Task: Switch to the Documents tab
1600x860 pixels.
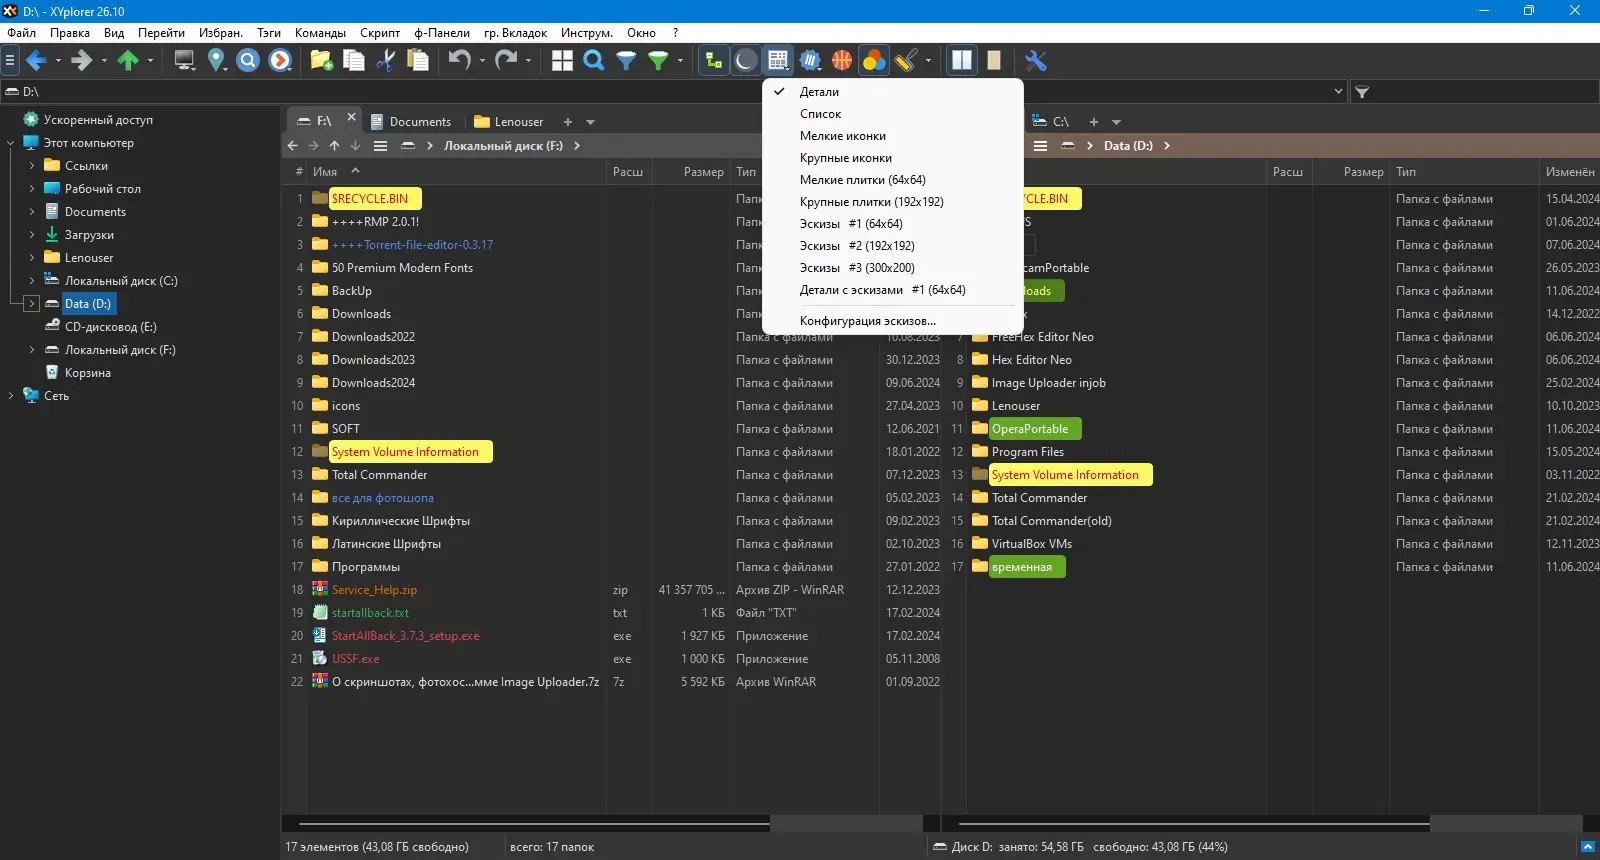Action: click(411, 122)
